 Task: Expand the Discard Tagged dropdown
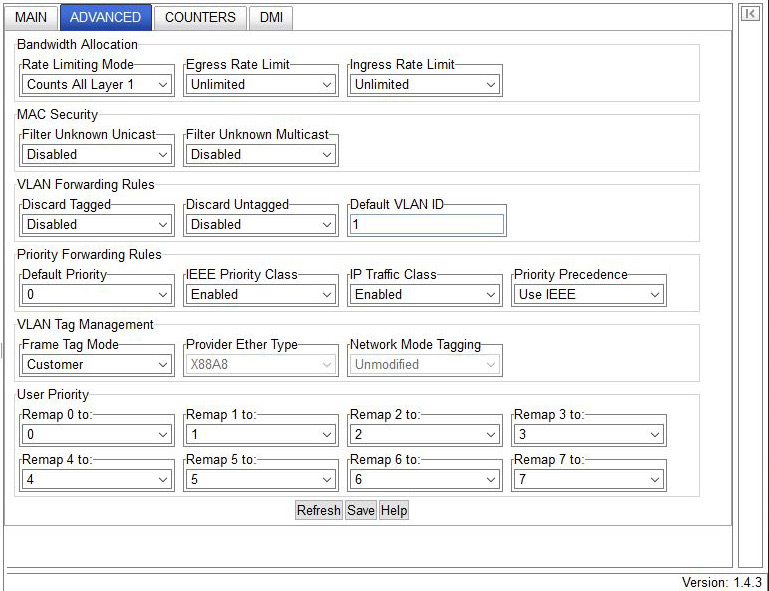[97, 225]
